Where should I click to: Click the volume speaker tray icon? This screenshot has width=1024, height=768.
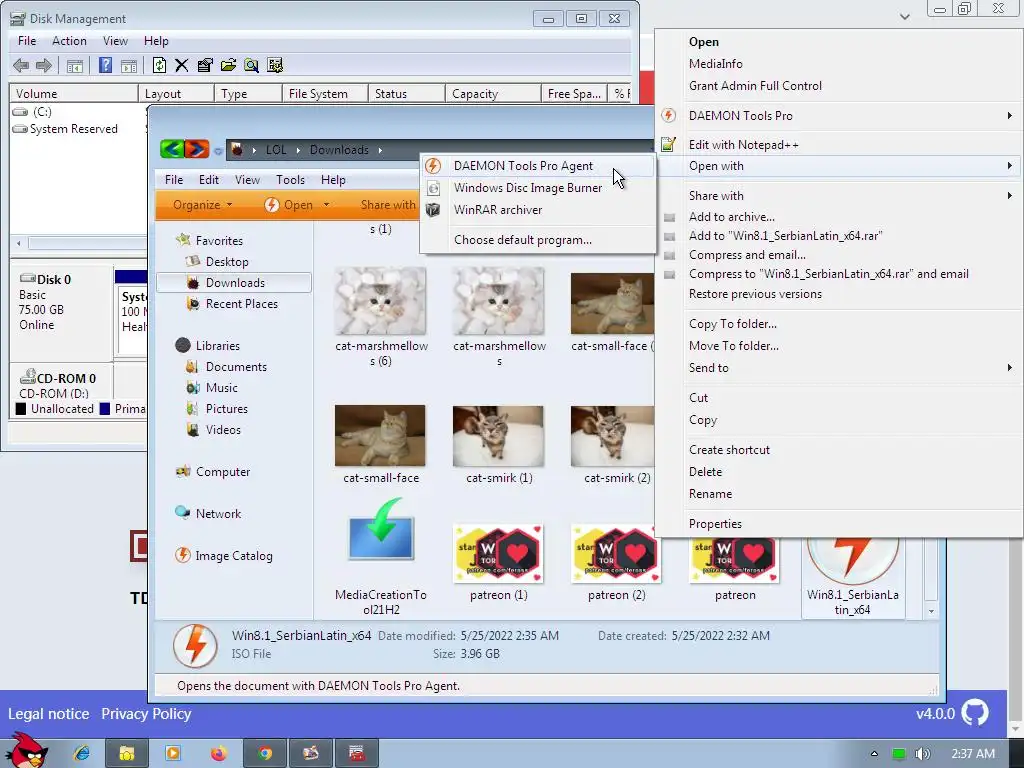click(x=922, y=754)
